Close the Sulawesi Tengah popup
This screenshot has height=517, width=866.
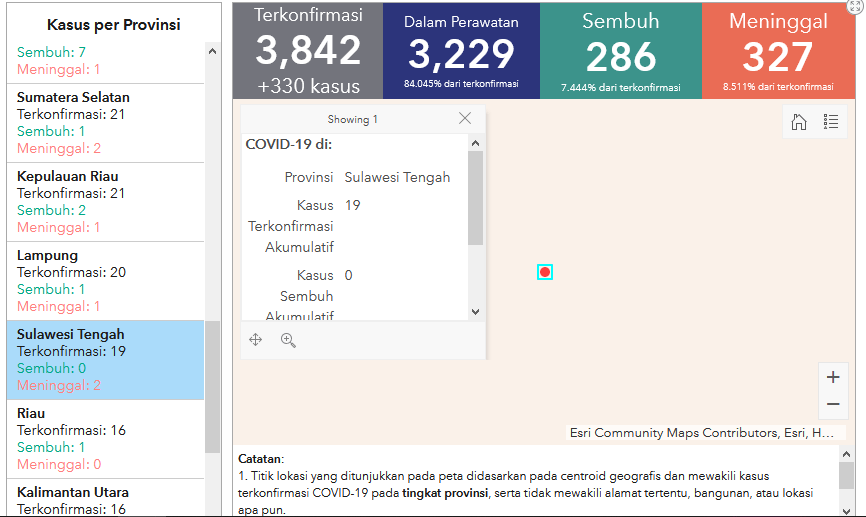click(465, 118)
